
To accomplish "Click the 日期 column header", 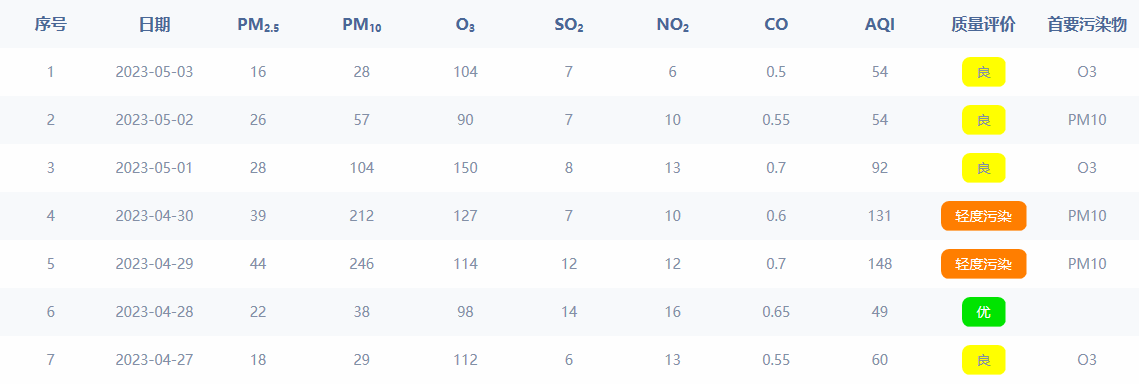I will (x=155, y=25).
